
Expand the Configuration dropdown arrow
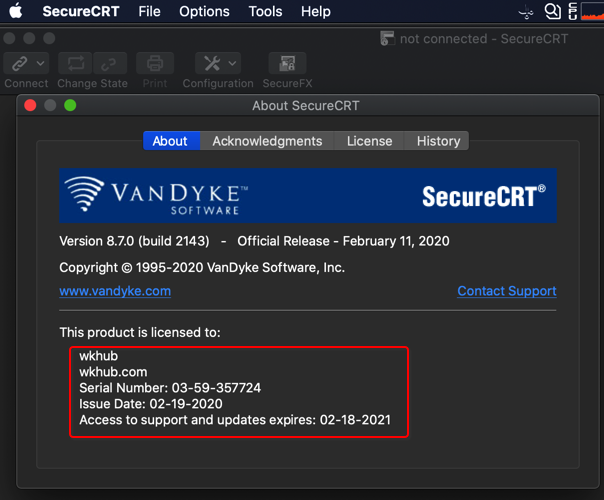232,64
